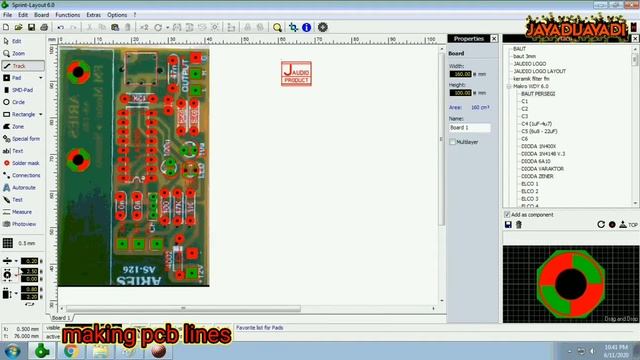The width and height of the screenshot is (640, 360).
Task: Open the Rectangle type dropdown arrow
Action: (40, 115)
